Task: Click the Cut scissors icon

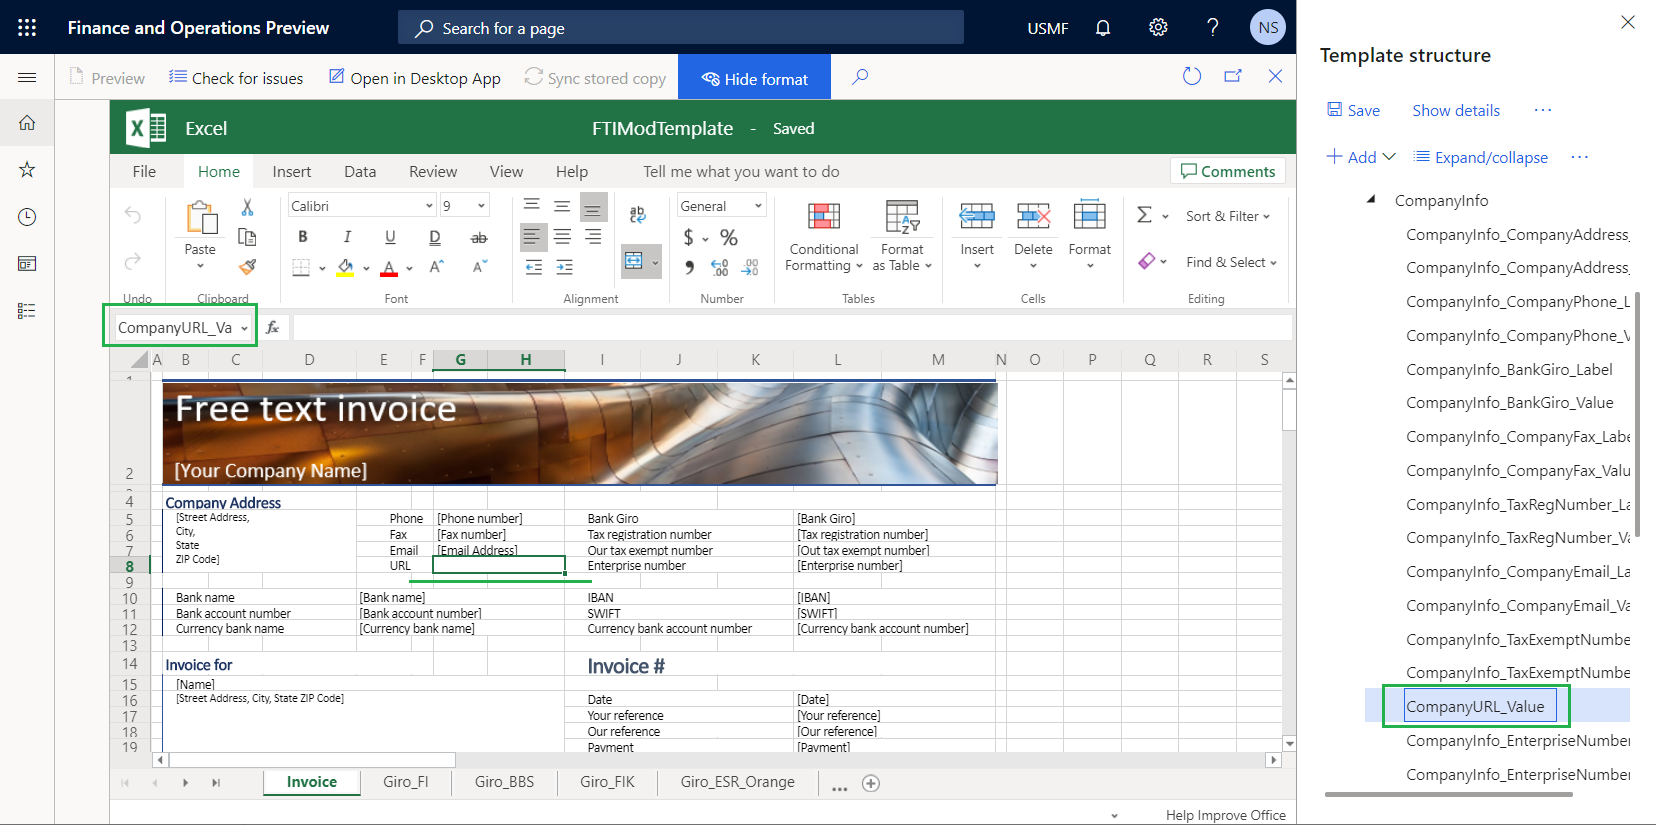Action: 247,207
